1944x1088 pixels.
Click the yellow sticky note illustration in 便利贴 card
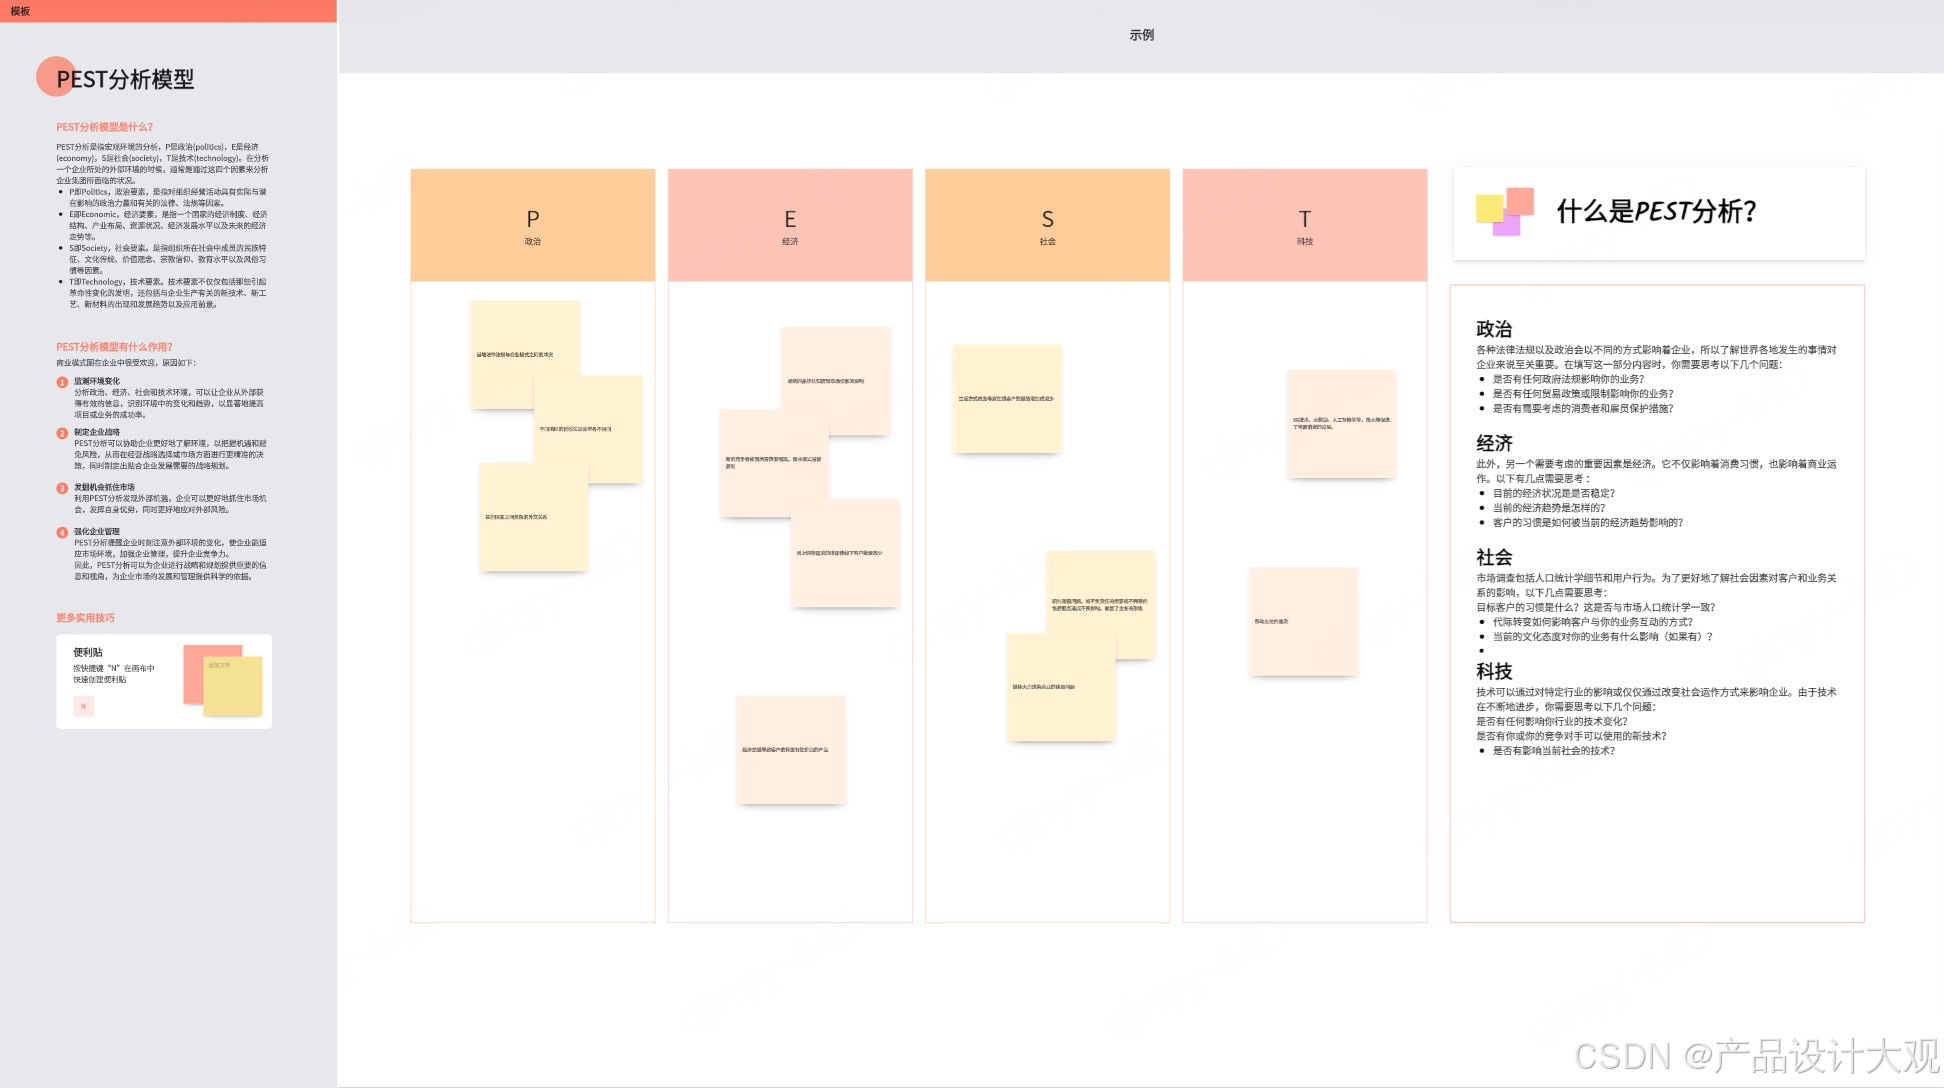(x=233, y=687)
